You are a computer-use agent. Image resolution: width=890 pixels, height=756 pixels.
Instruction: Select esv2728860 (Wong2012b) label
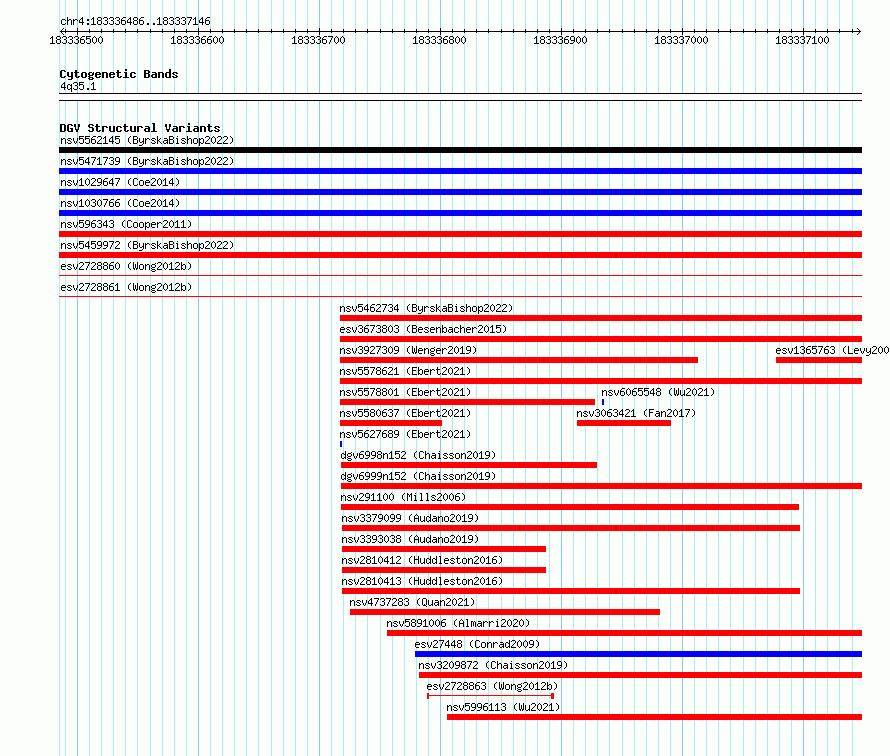(x=126, y=266)
